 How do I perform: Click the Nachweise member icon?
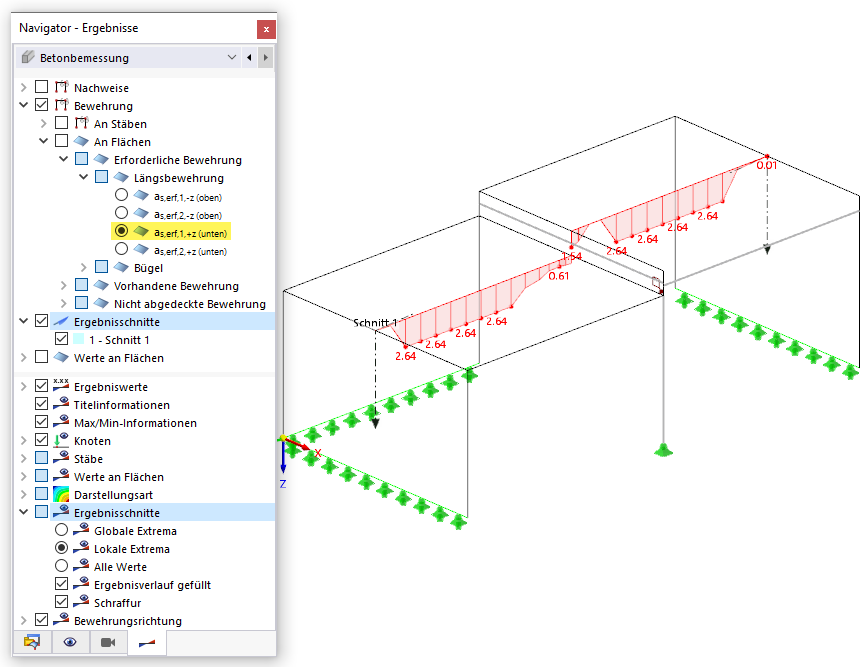coord(61,87)
